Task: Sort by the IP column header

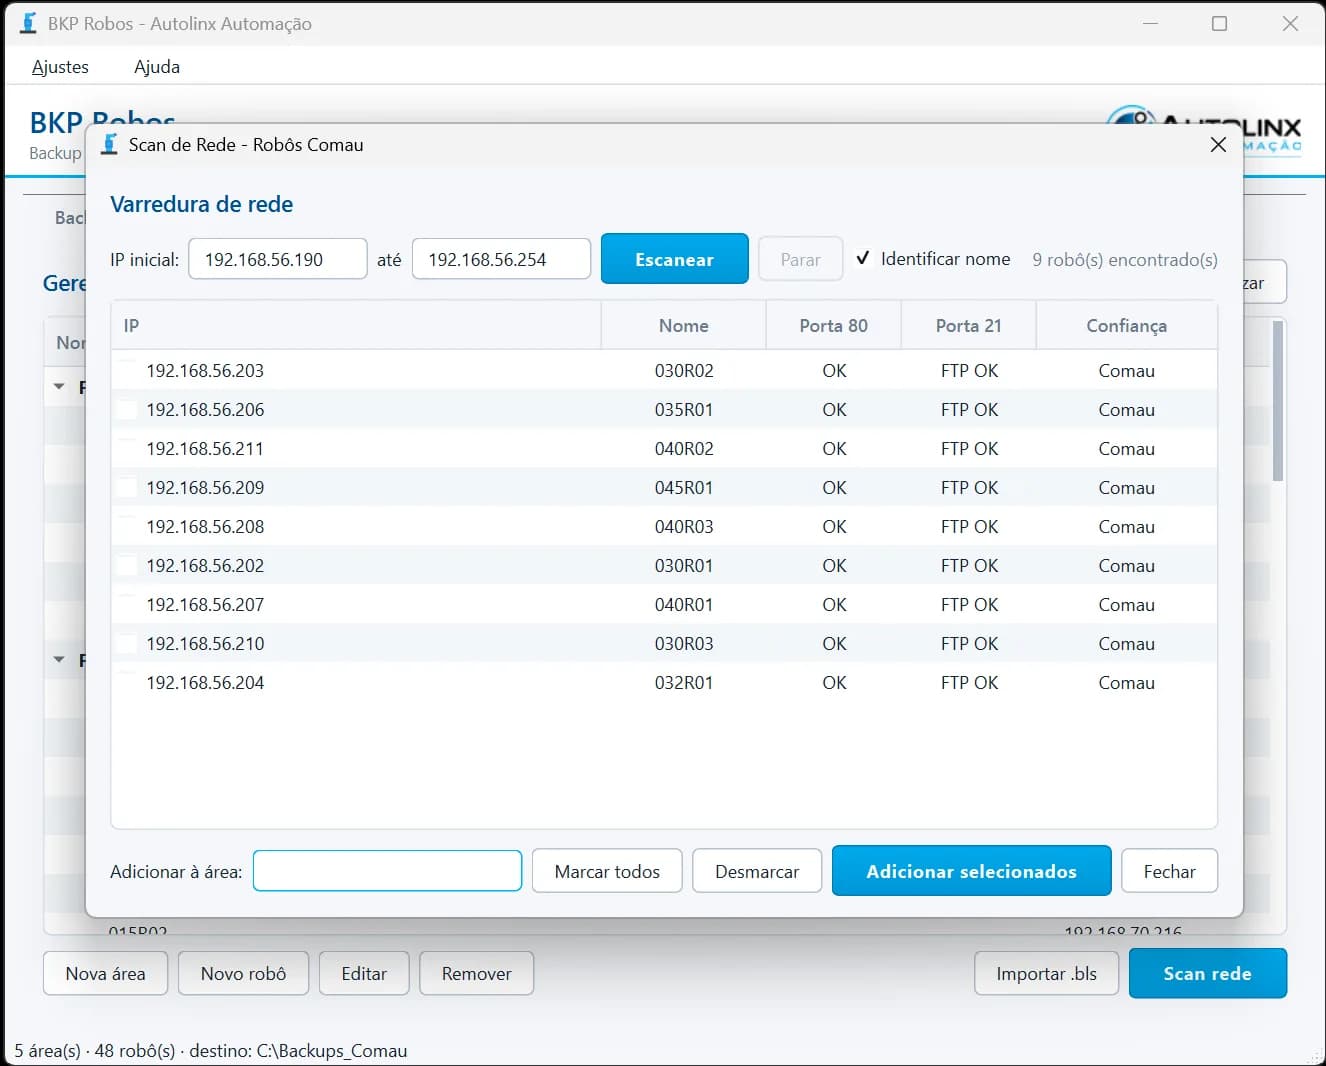Action: pos(356,325)
